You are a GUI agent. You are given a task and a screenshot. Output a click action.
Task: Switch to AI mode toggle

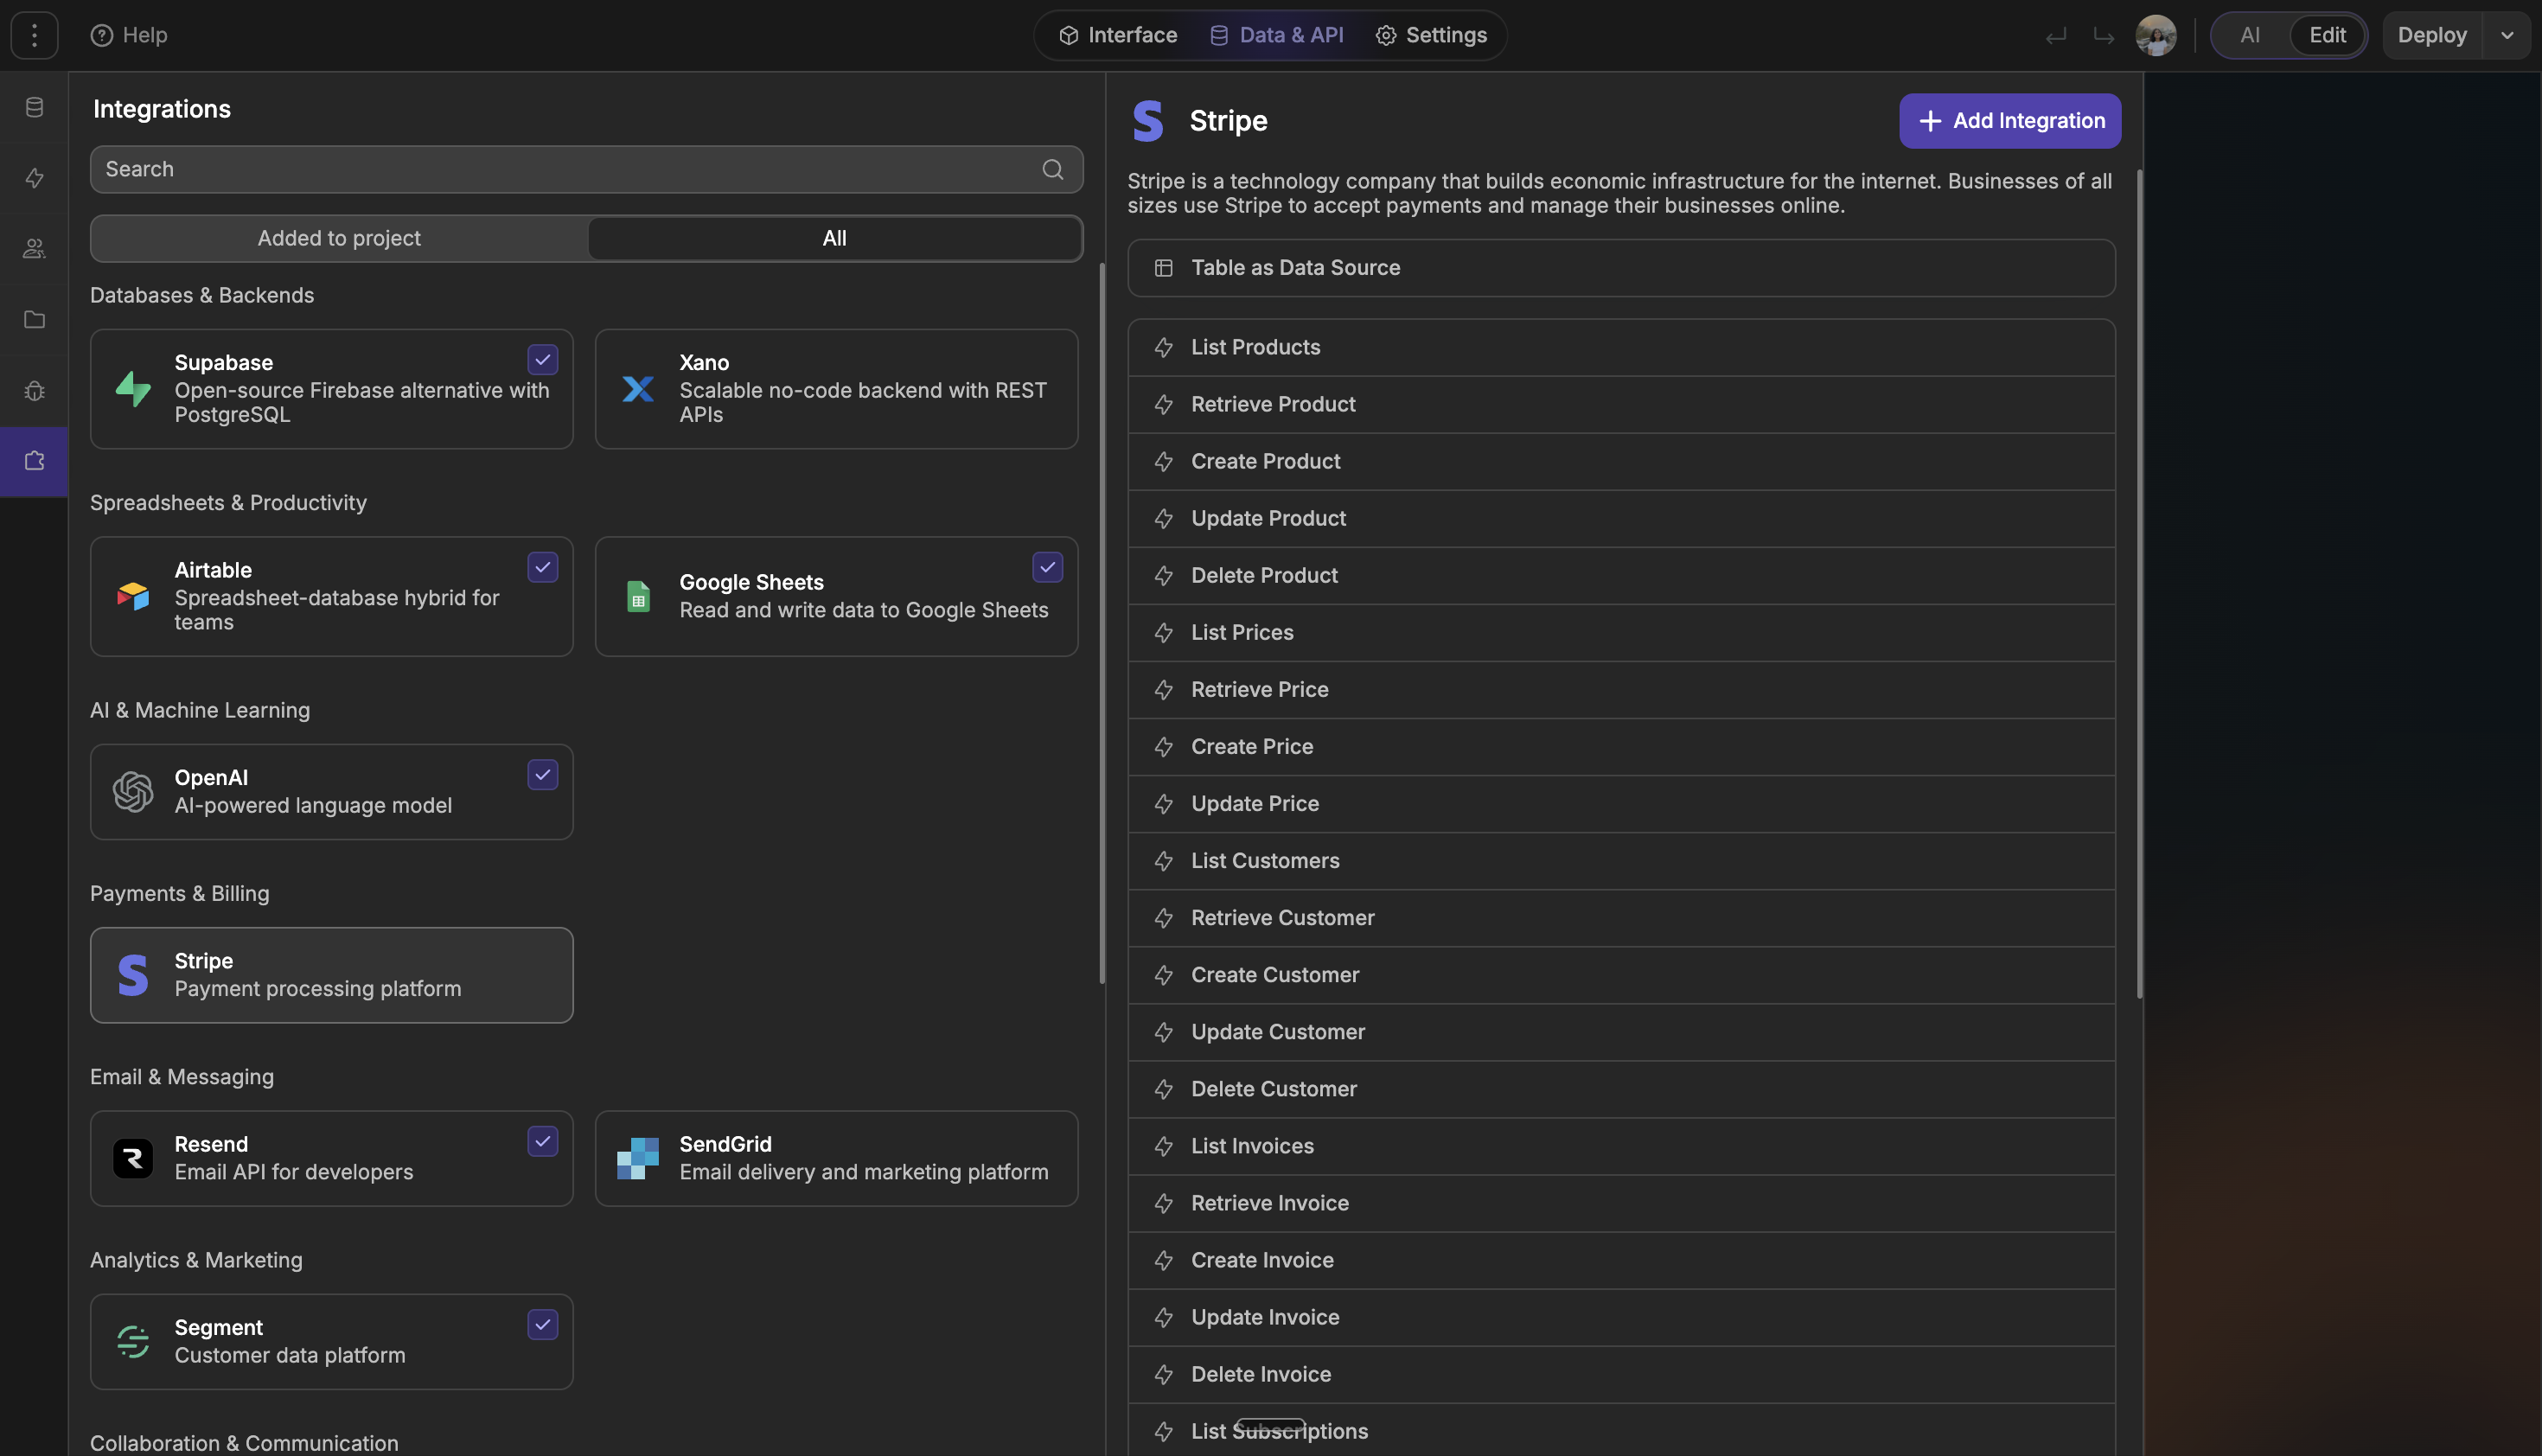coord(2250,35)
